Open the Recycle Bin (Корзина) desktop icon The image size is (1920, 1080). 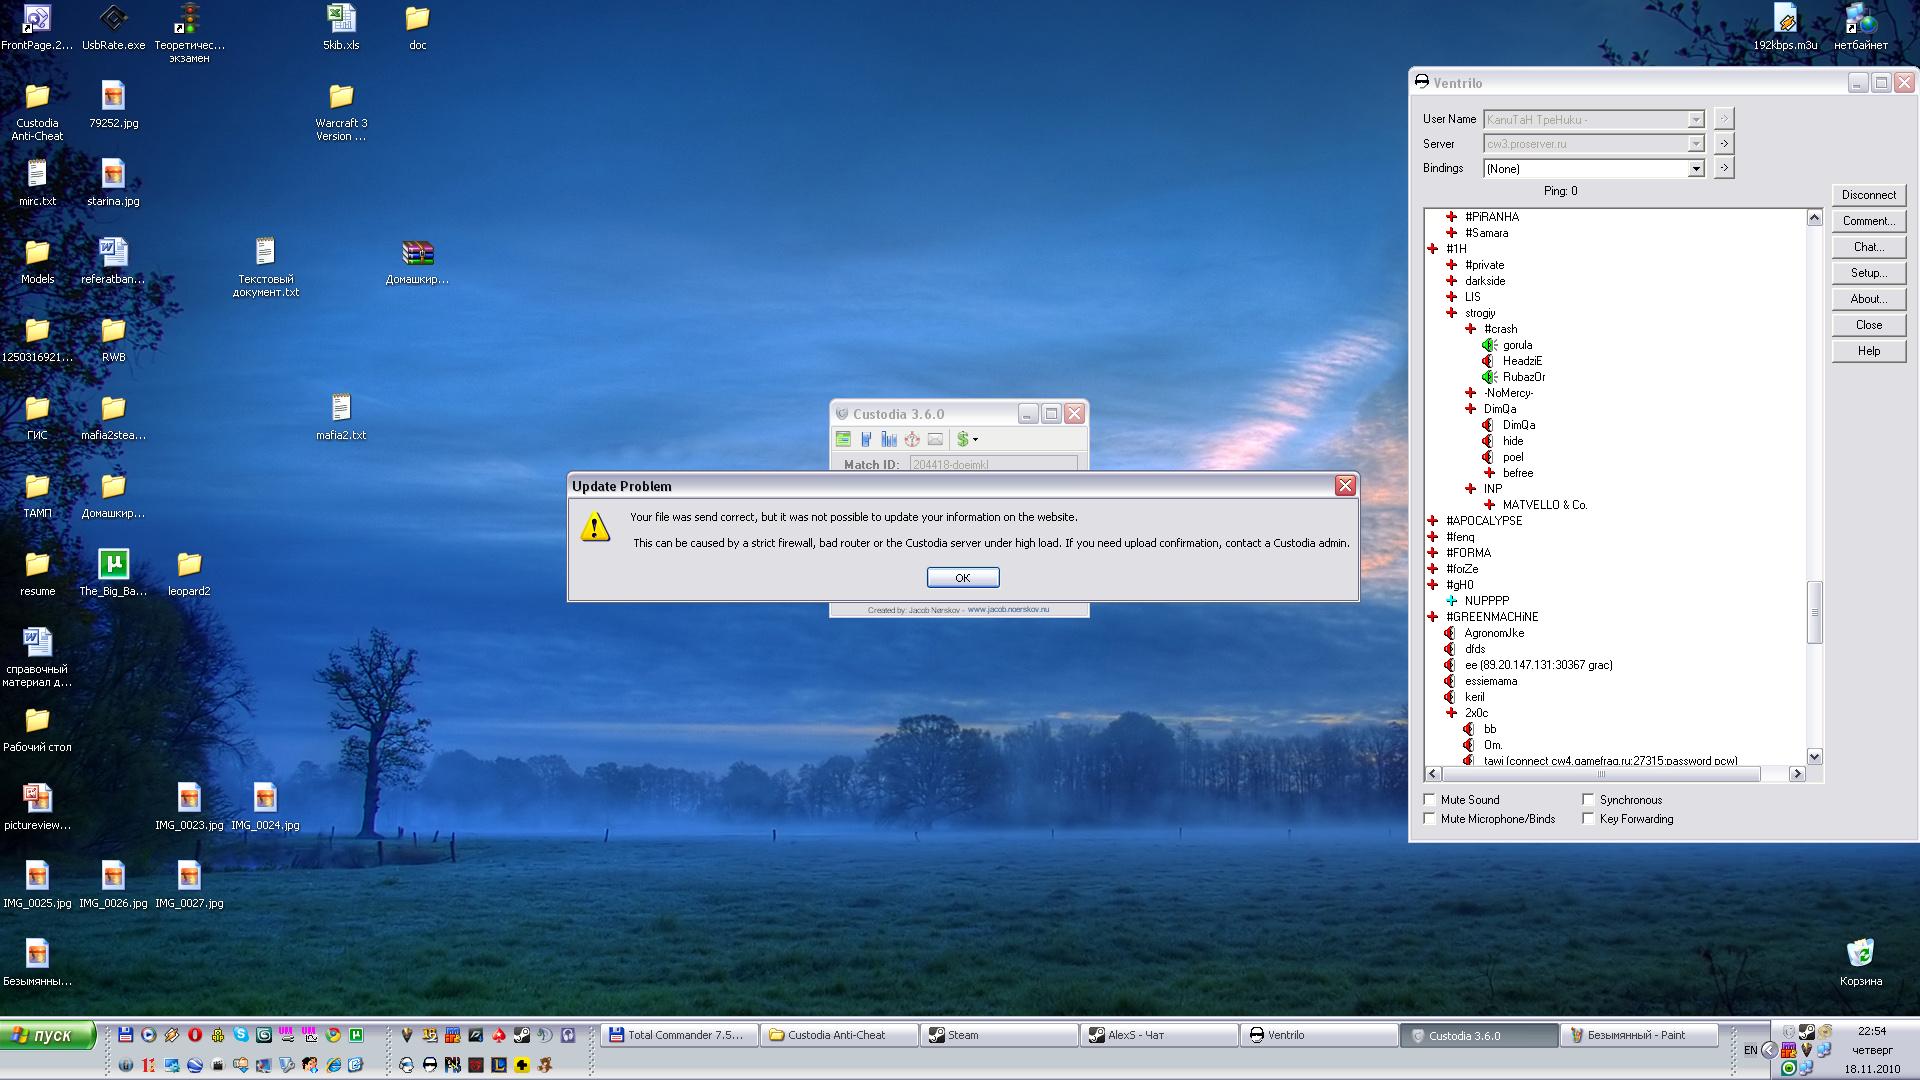[1860, 953]
